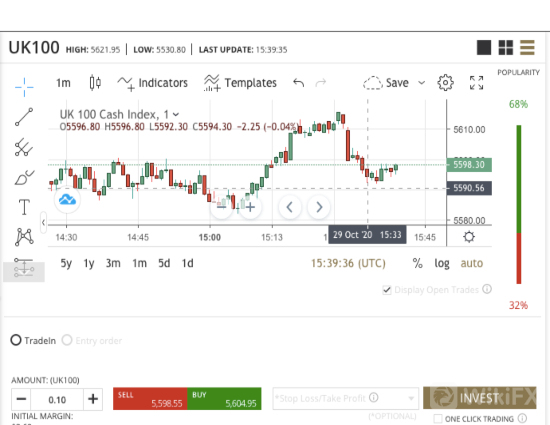
Task: Toggle Display Open Trades checkbox
Action: click(x=387, y=290)
